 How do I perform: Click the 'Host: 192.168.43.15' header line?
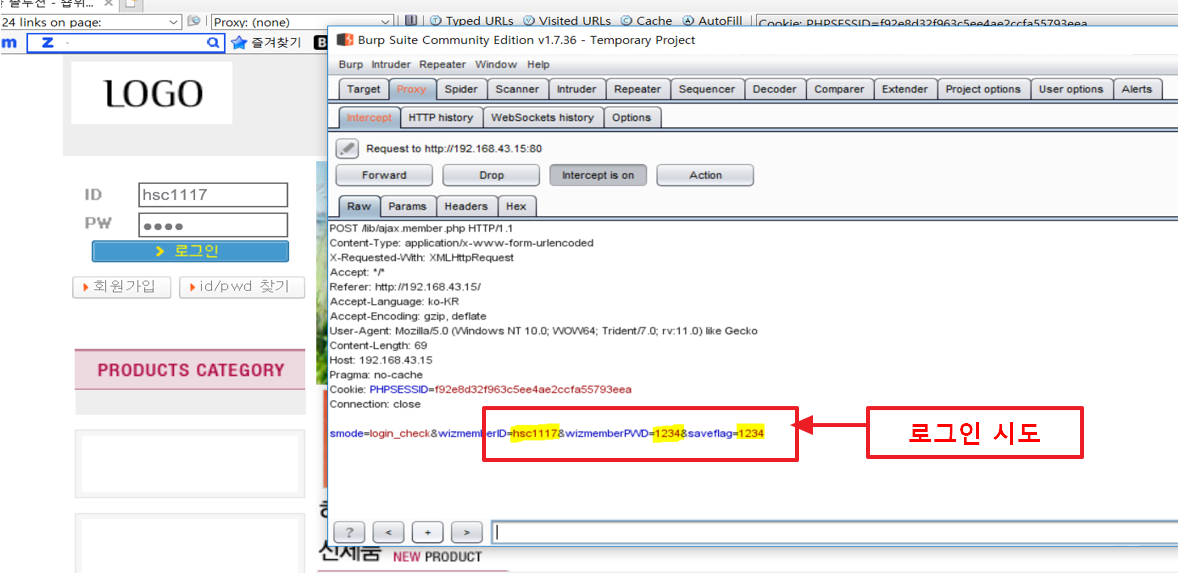[x=379, y=360]
